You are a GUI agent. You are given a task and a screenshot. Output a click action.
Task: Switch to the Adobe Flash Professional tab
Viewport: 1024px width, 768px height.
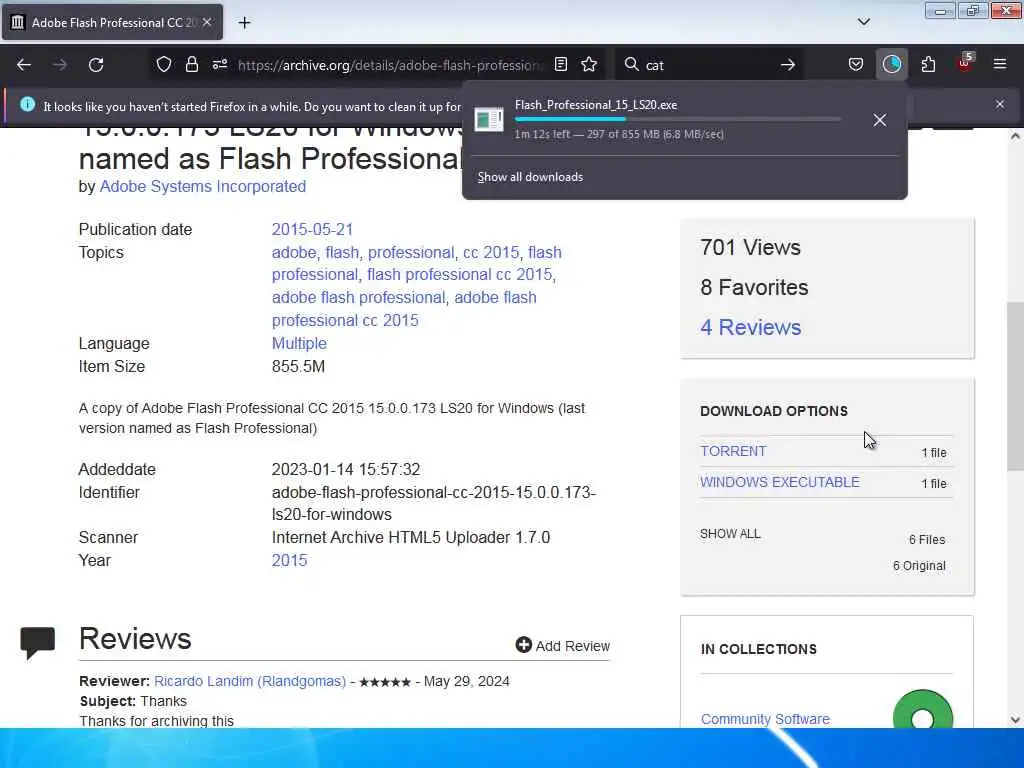coord(112,22)
